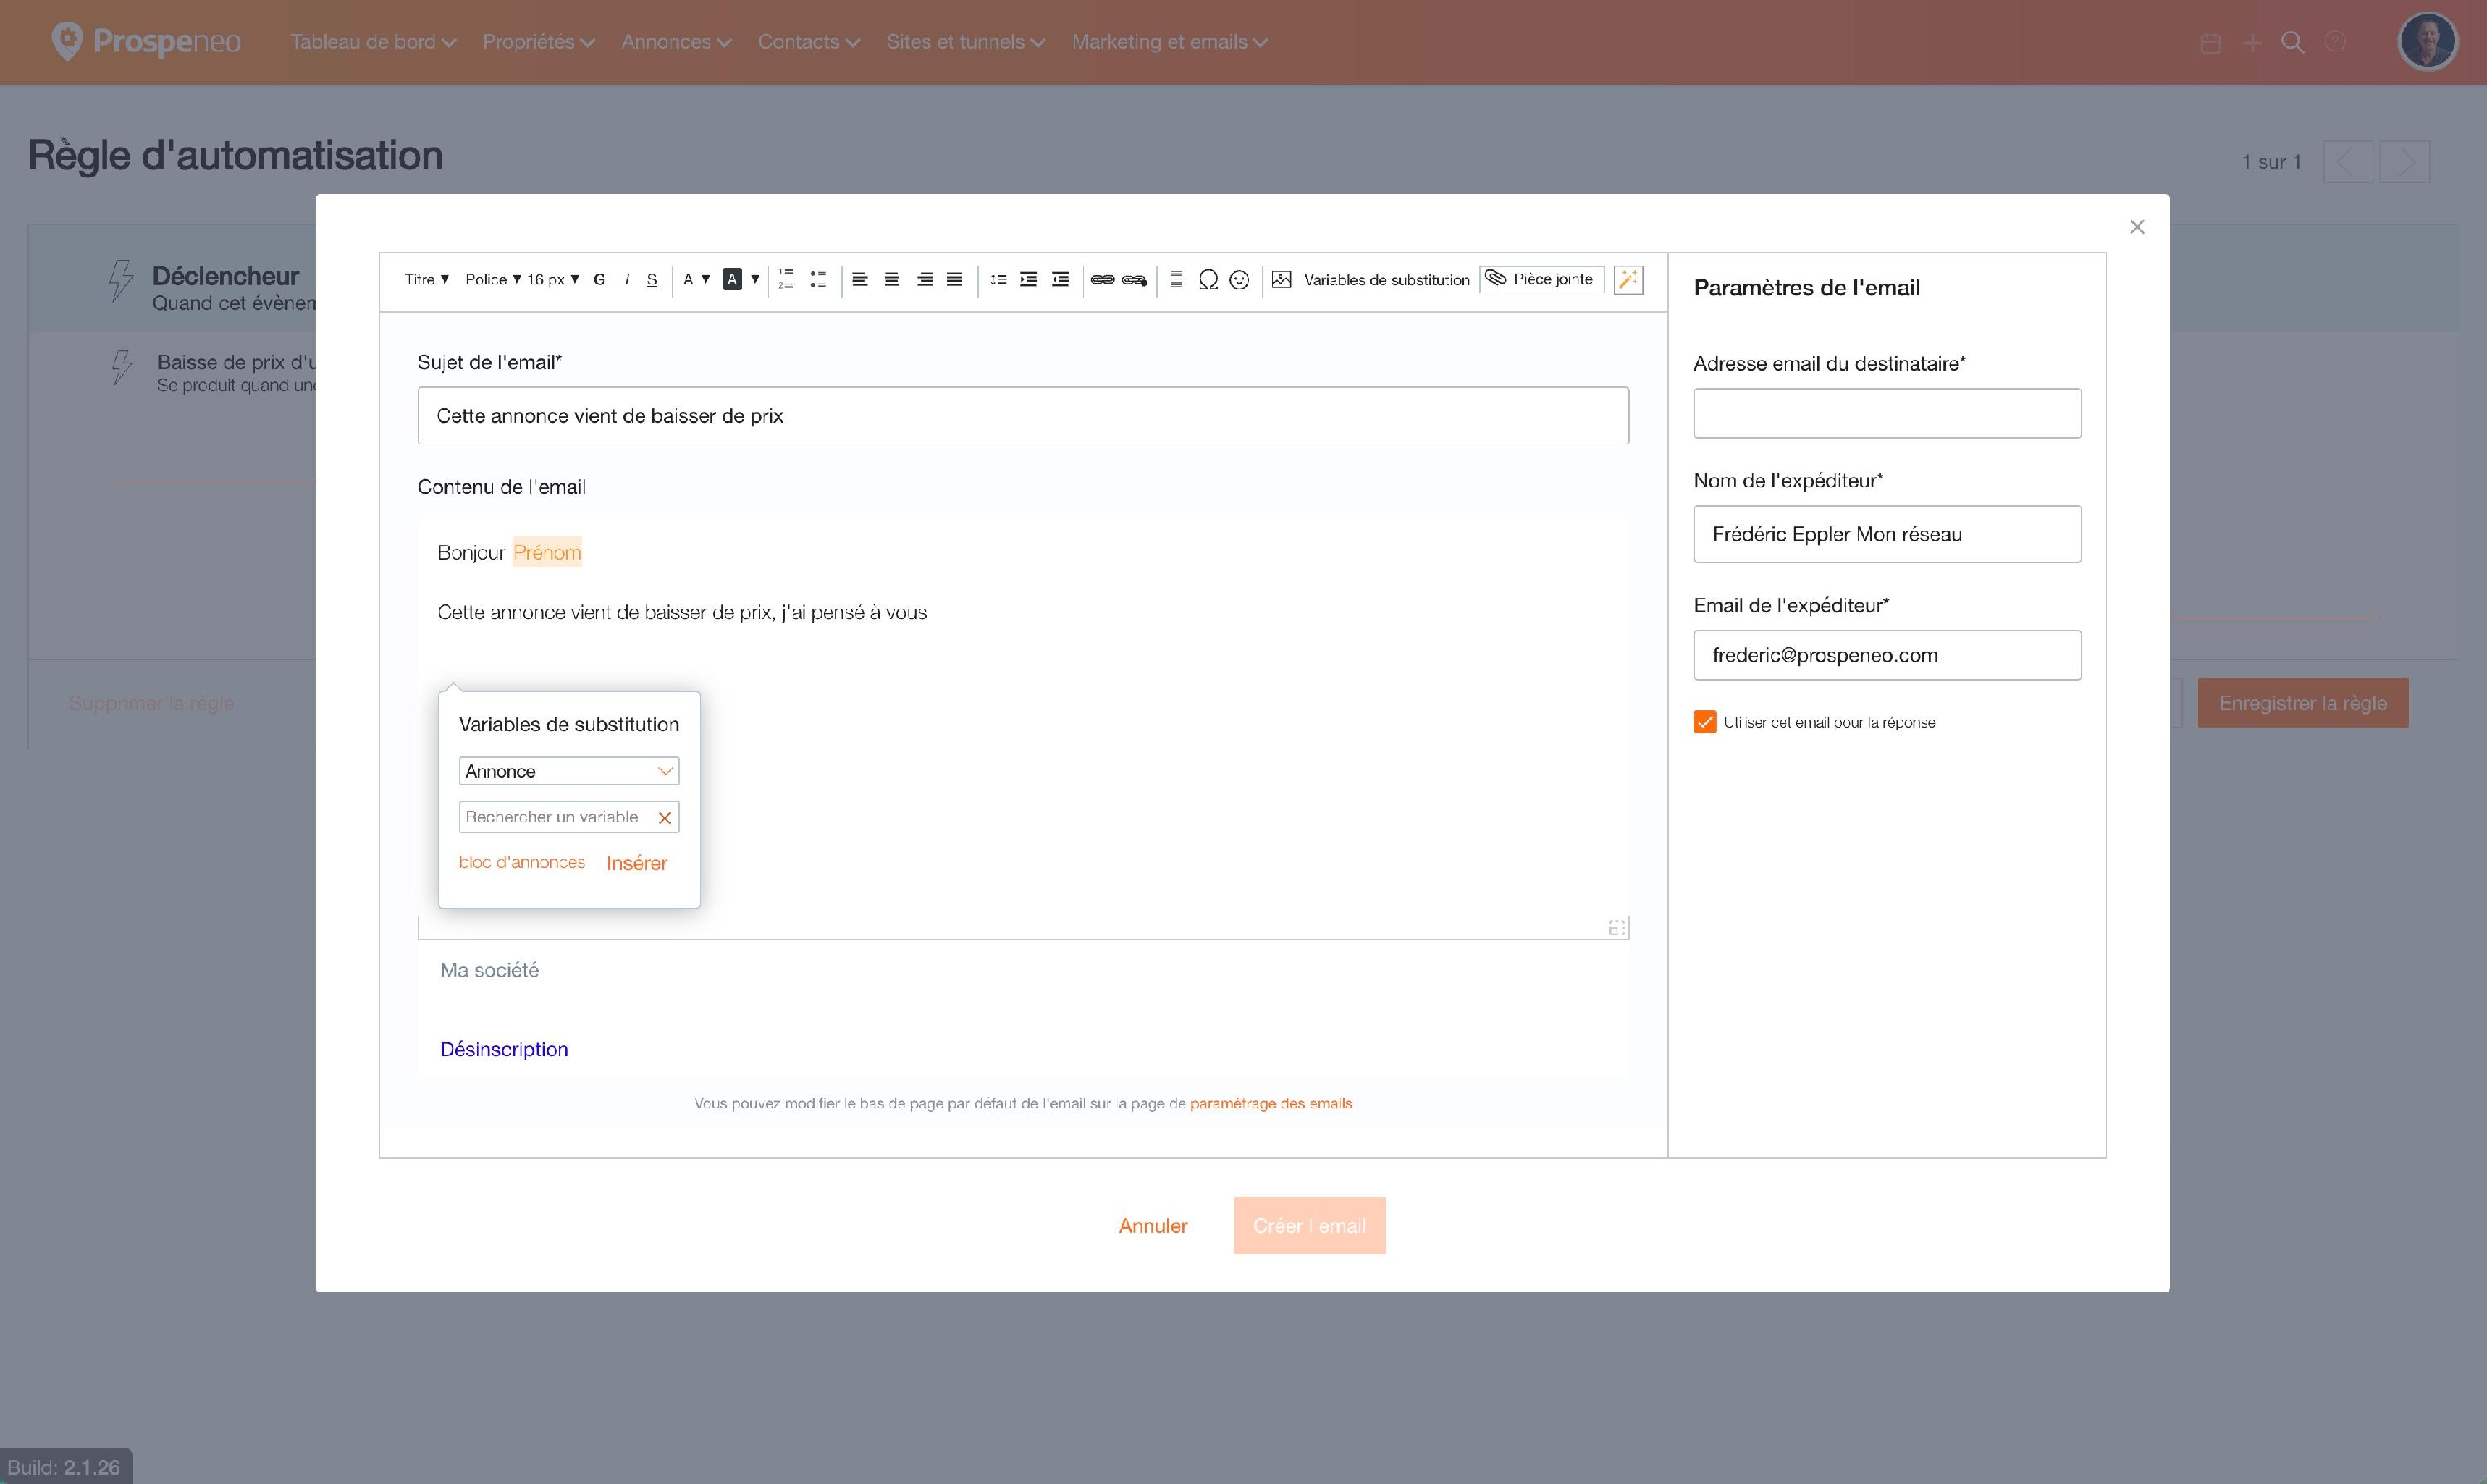
Task: Insert an image using the picture icon
Action: (1281, 279)
